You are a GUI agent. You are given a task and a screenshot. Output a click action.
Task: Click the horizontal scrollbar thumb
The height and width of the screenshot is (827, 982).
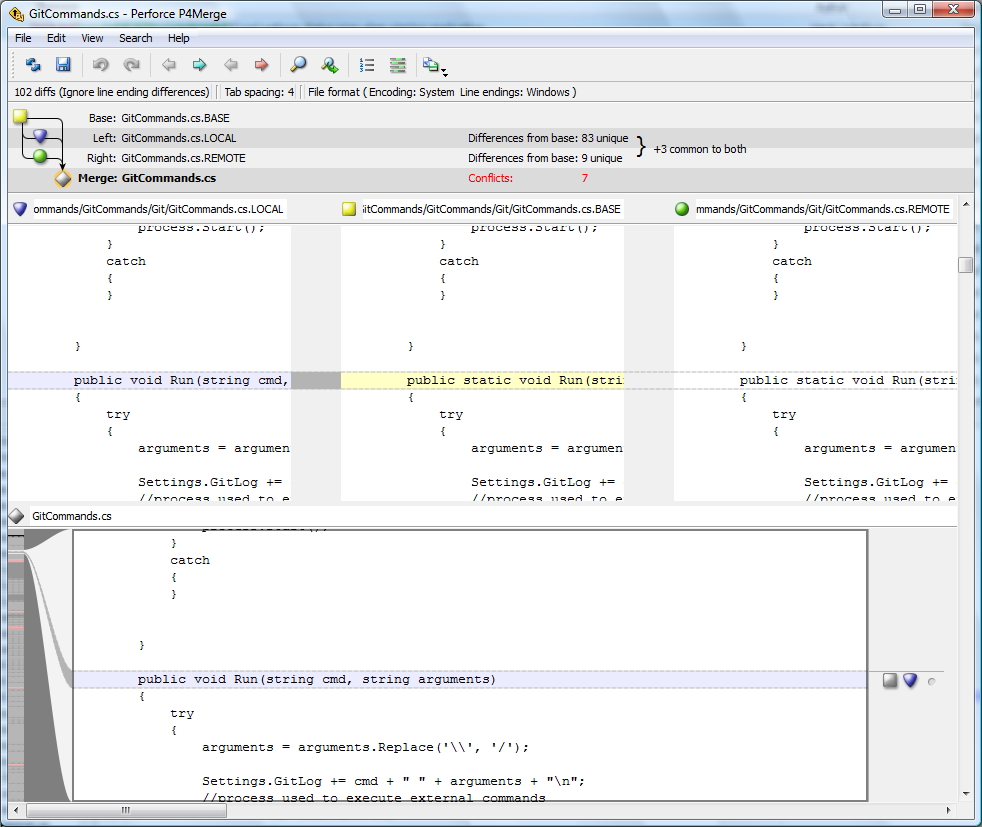point(127,810)
